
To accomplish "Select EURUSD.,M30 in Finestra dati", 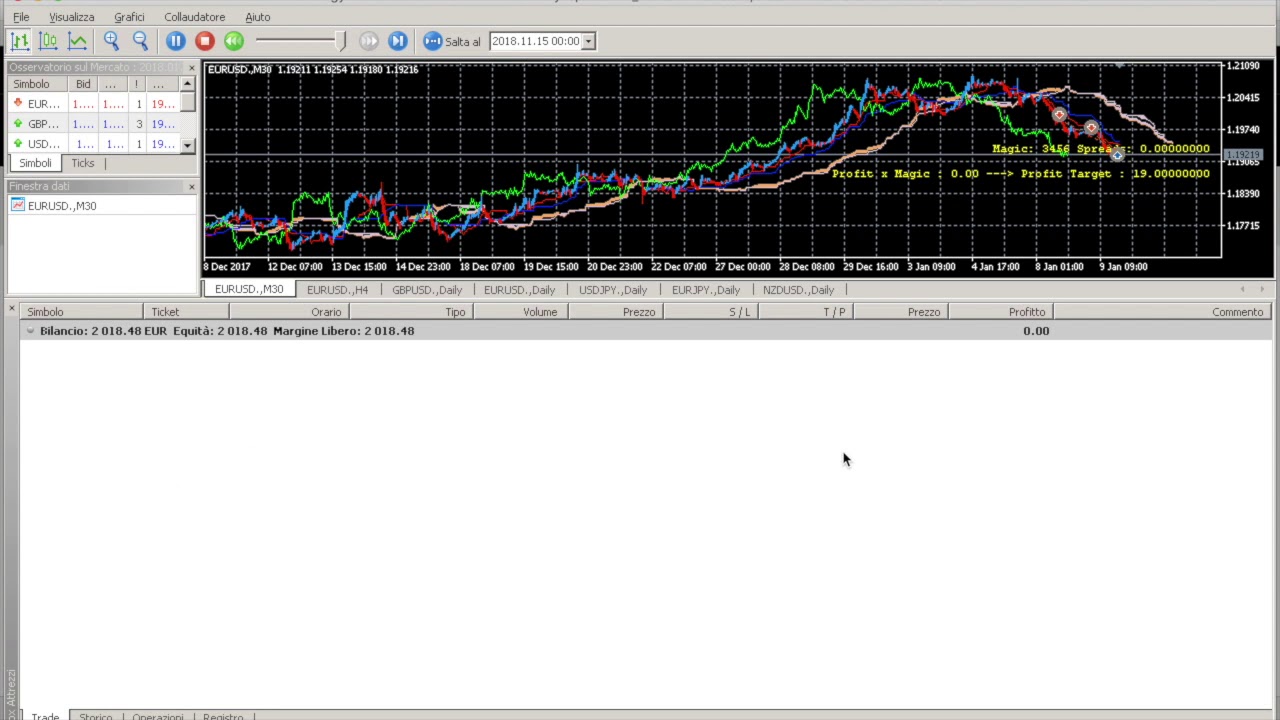I will click(62, 206).
